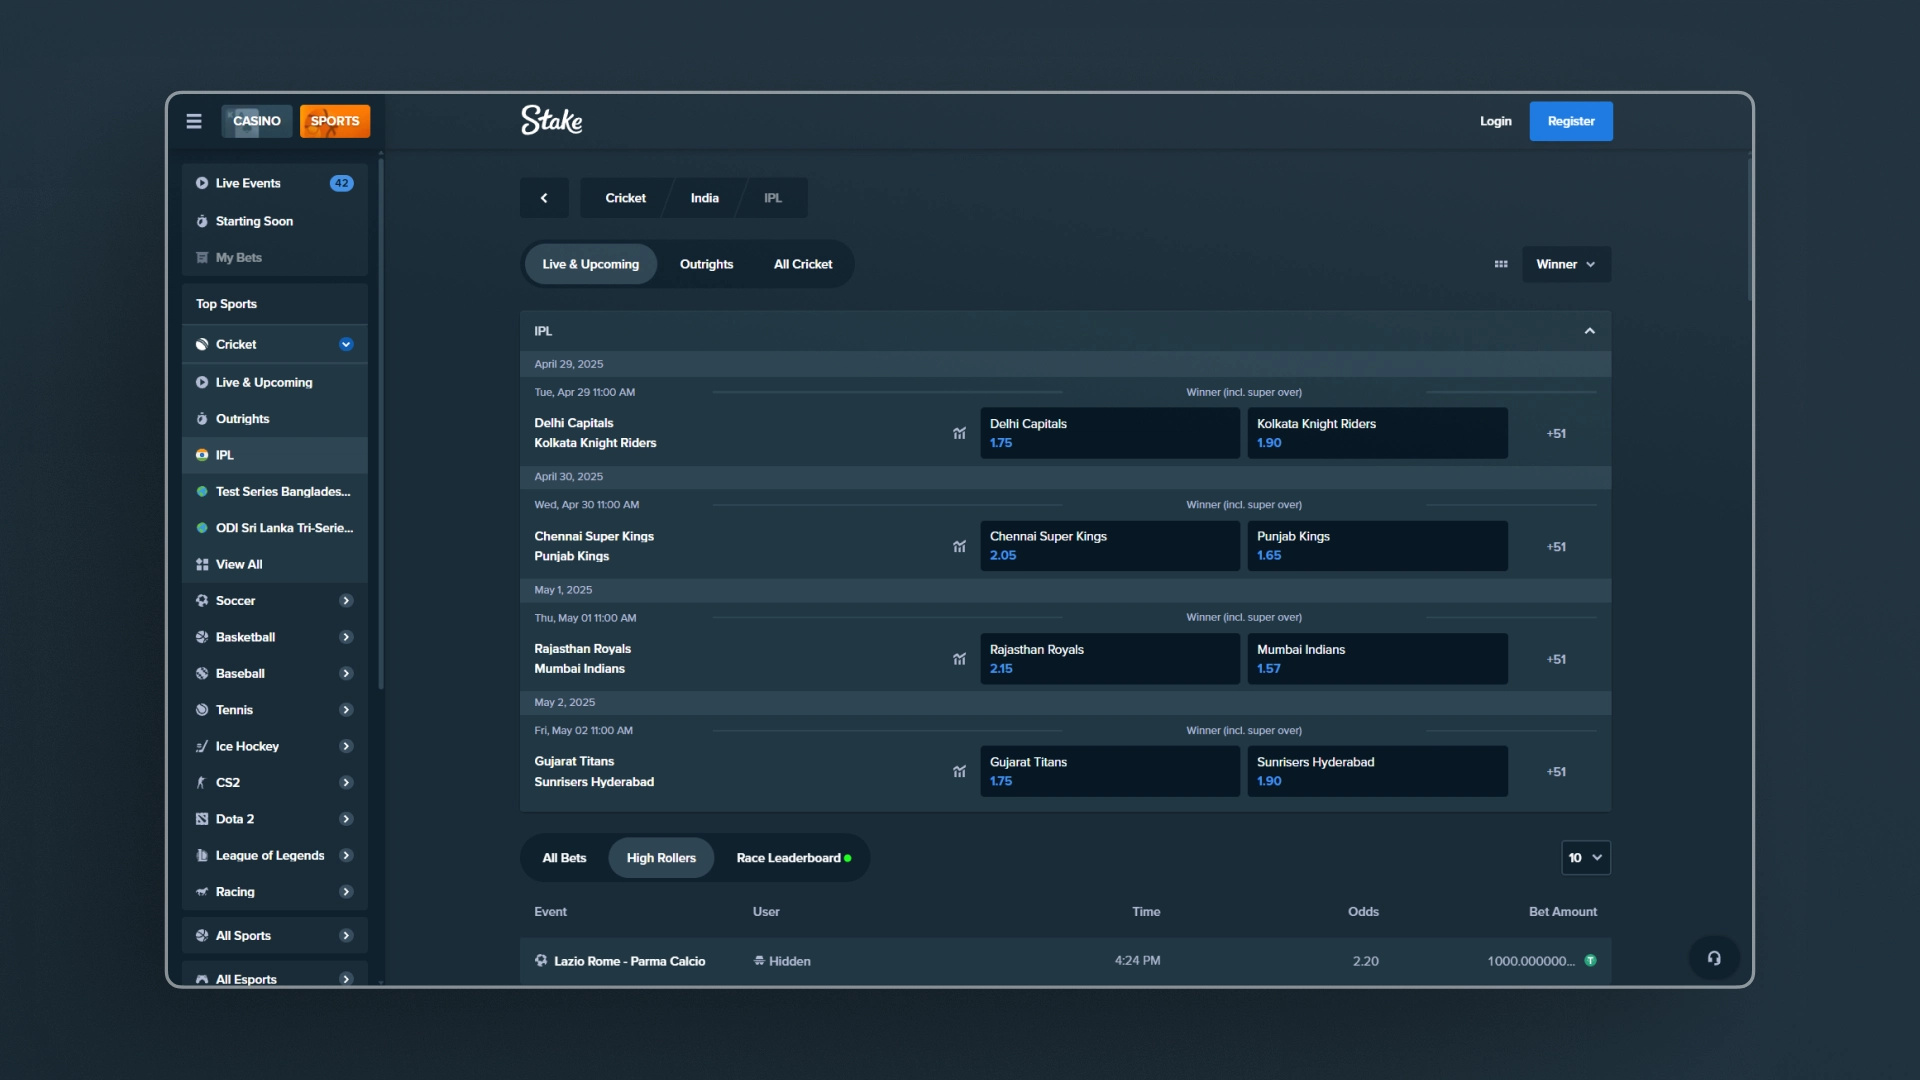Image resolution: width=1920 pixels, height=1080 pixels.
Task: Open the Winner market dropdown
Action: click(1566, 264)
